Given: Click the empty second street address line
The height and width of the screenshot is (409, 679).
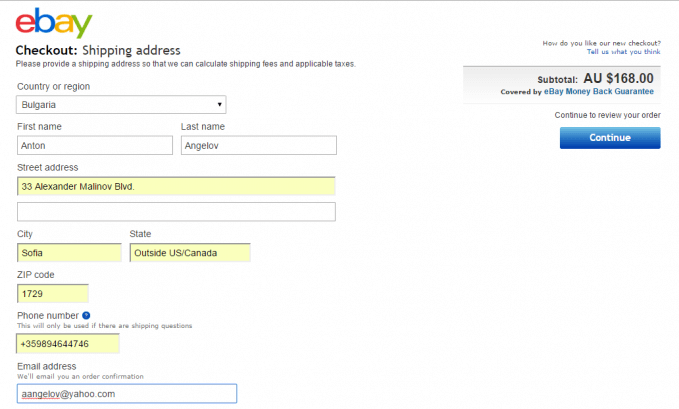Looking at the screenshot, I should (x=176, y=211).
